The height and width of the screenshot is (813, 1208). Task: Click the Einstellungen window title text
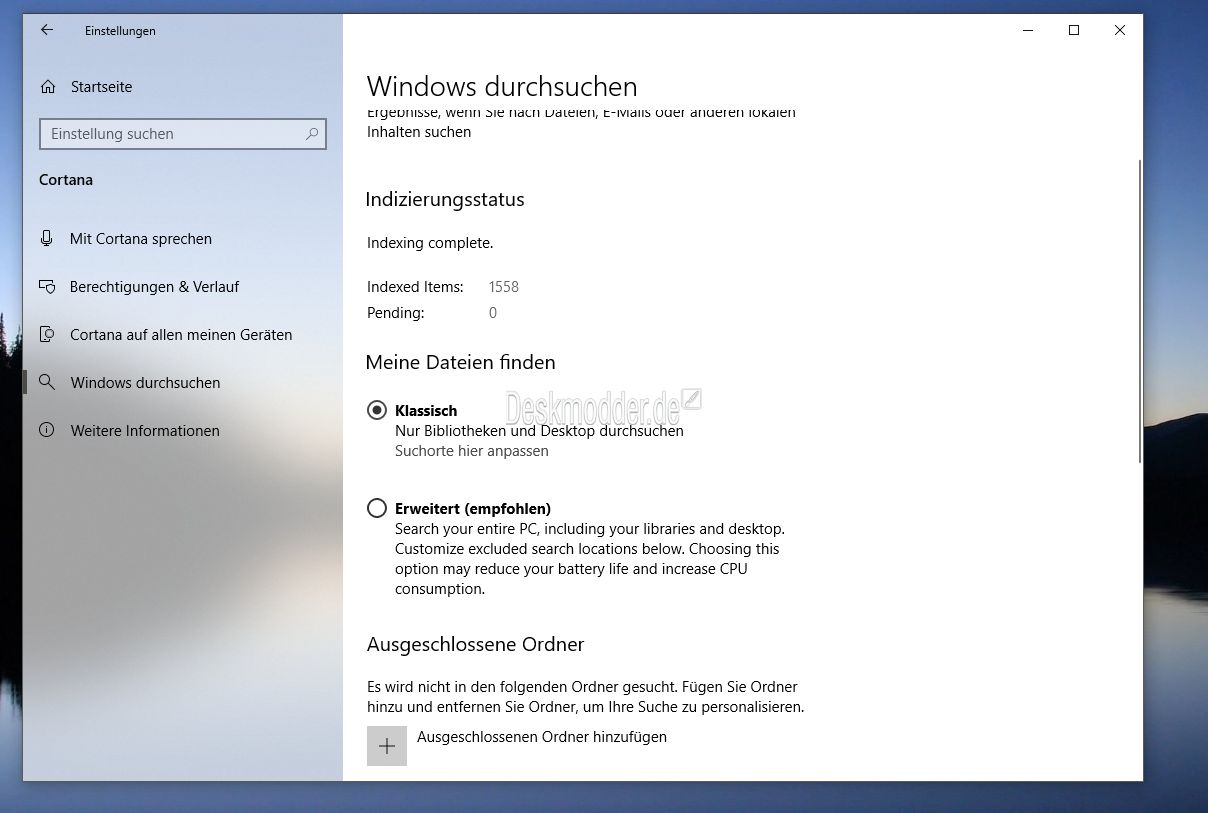point(120,31)
